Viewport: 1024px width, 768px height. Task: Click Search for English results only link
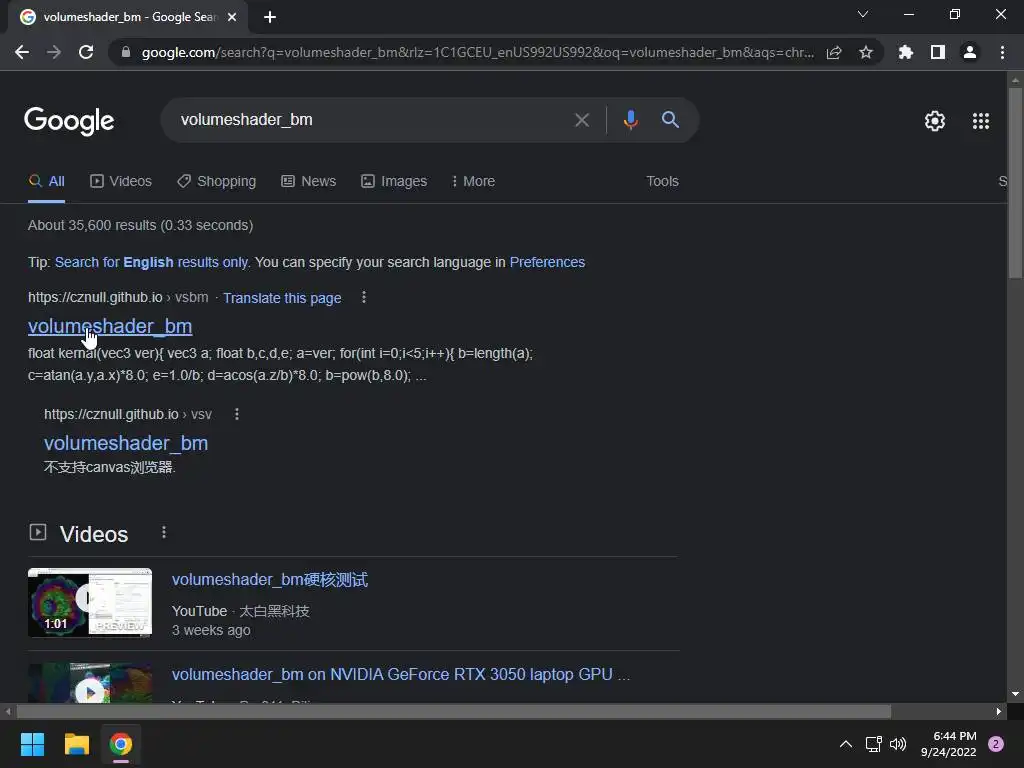pos(152,263)
